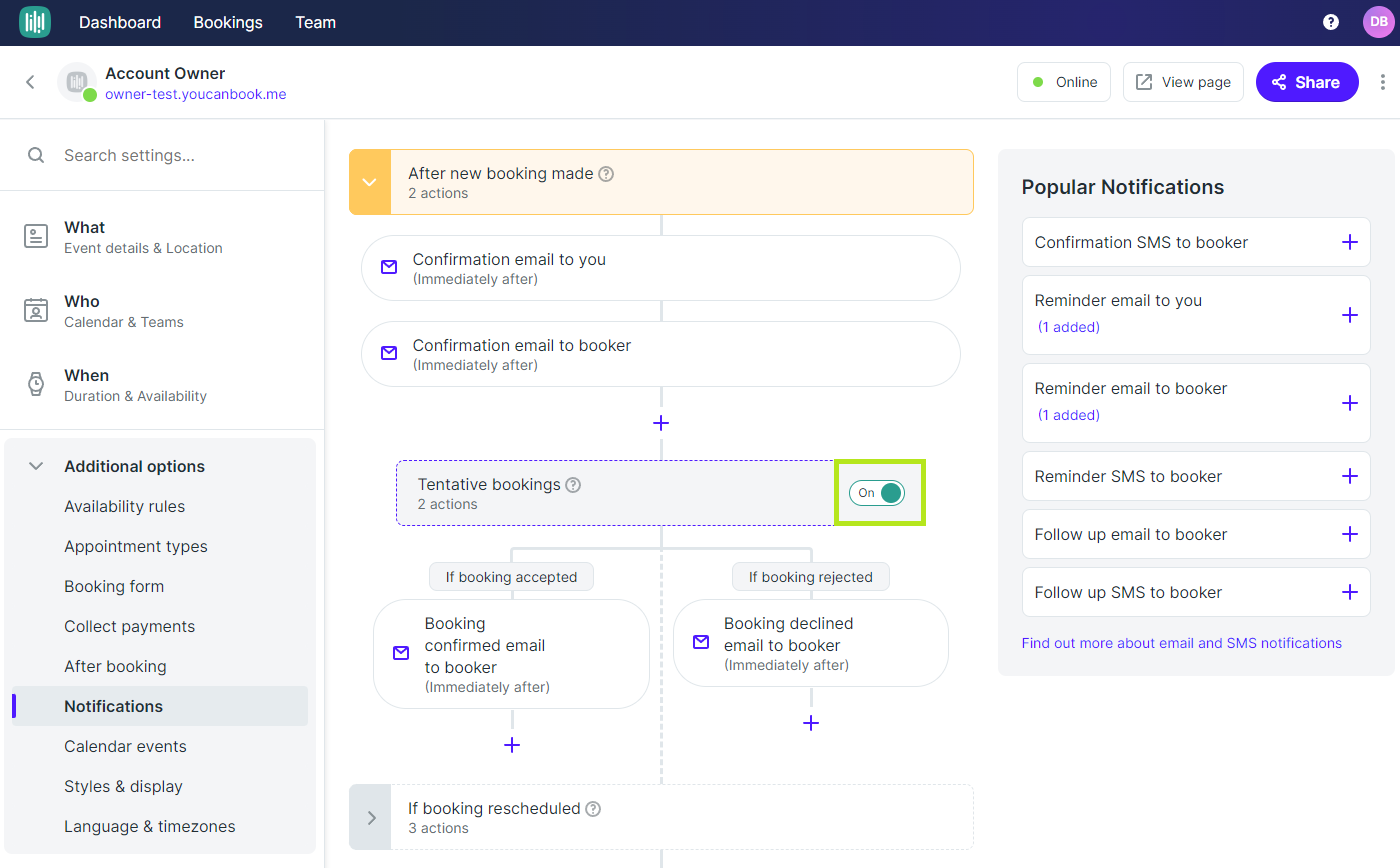Click the back arrow beside Account Owner
Screen dimensions: 1400x868
tap(30, 82)
